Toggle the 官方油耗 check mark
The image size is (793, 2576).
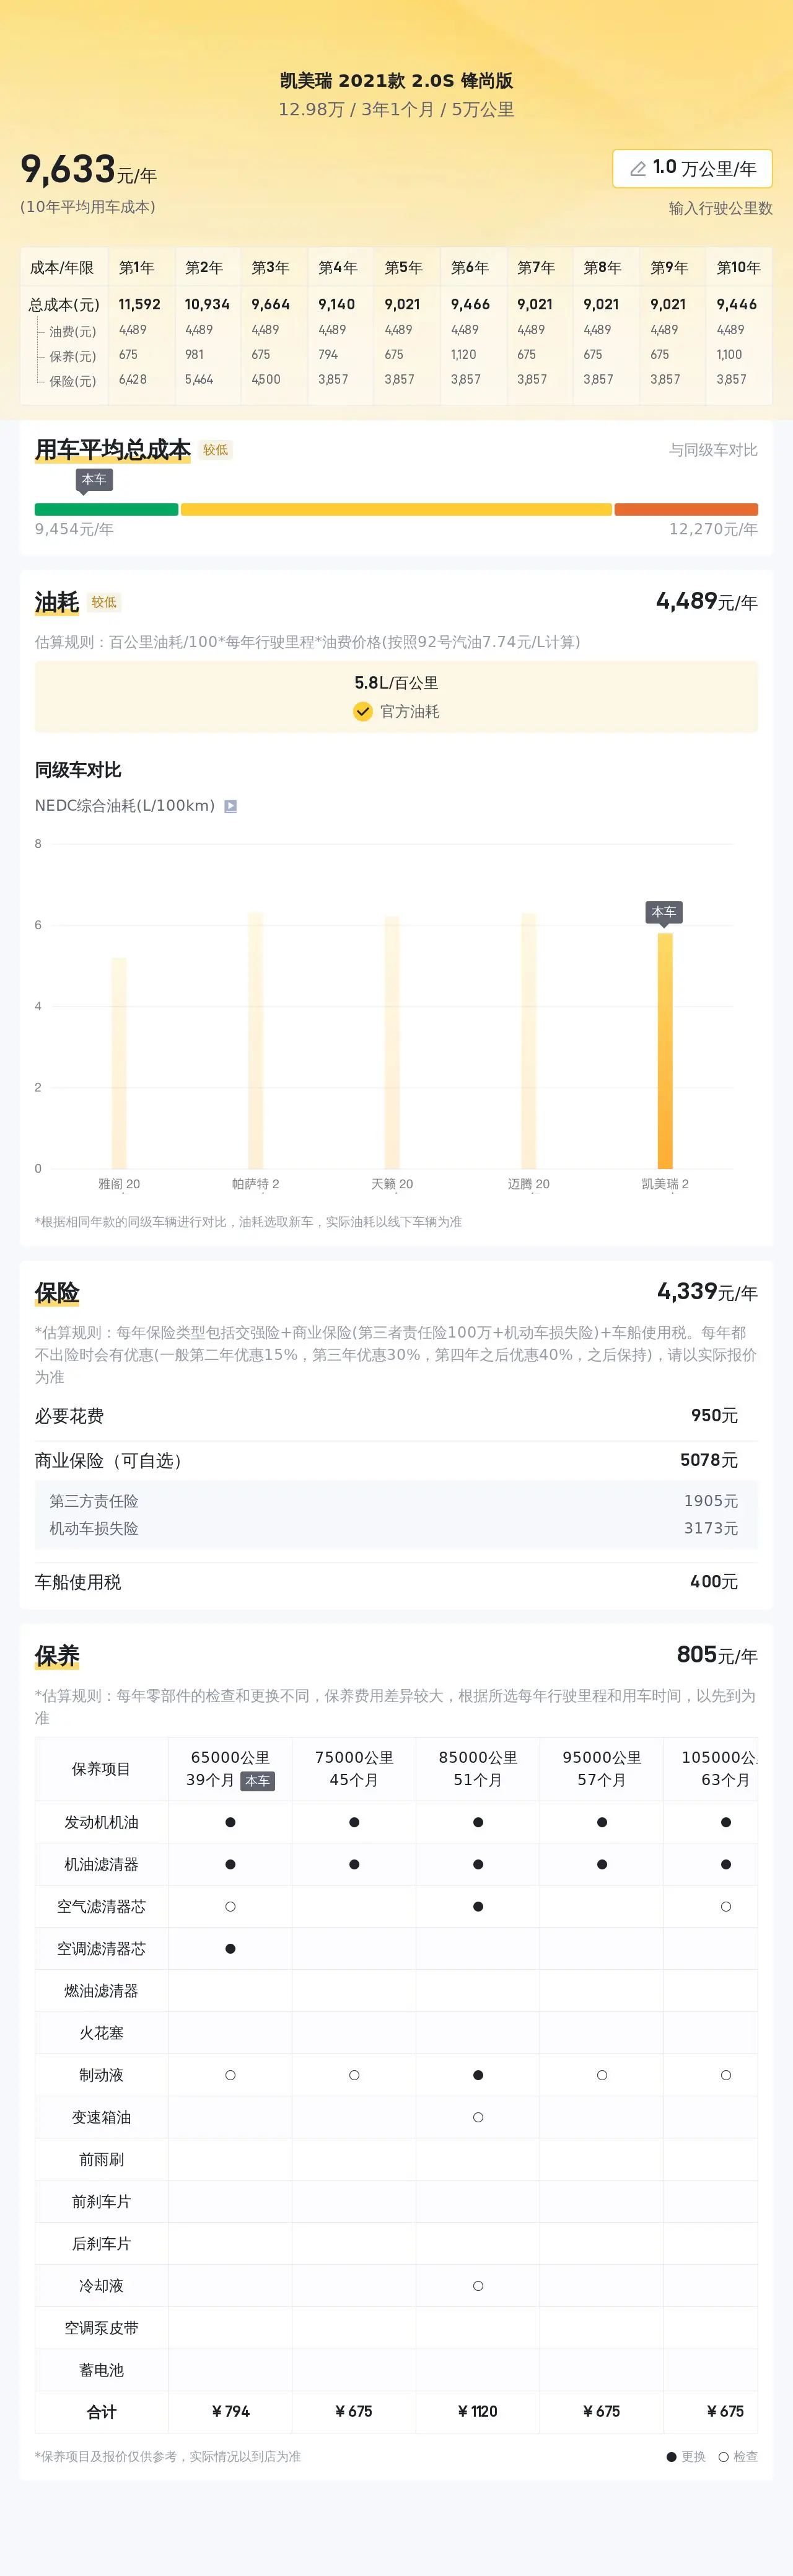pyautogui.click(x=363, y=711)
